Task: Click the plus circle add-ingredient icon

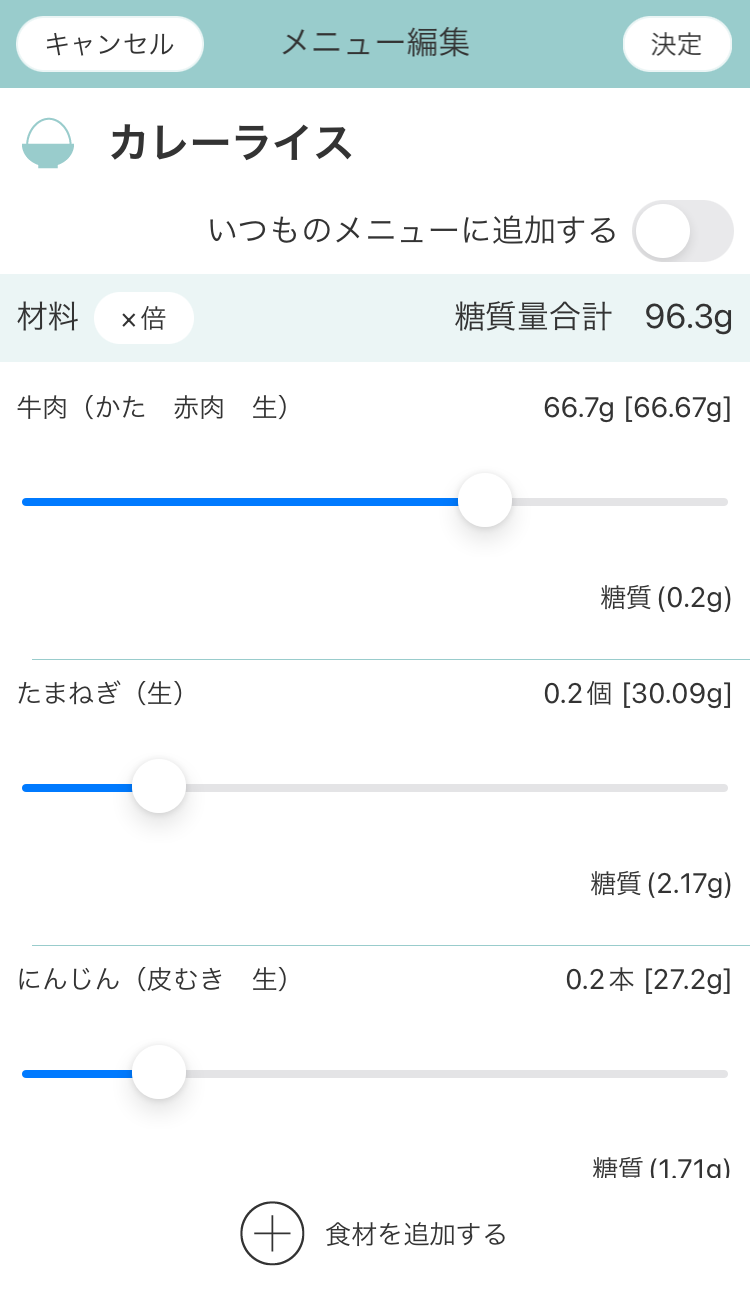Action: pyautogui.click(x=272, y=1233)
